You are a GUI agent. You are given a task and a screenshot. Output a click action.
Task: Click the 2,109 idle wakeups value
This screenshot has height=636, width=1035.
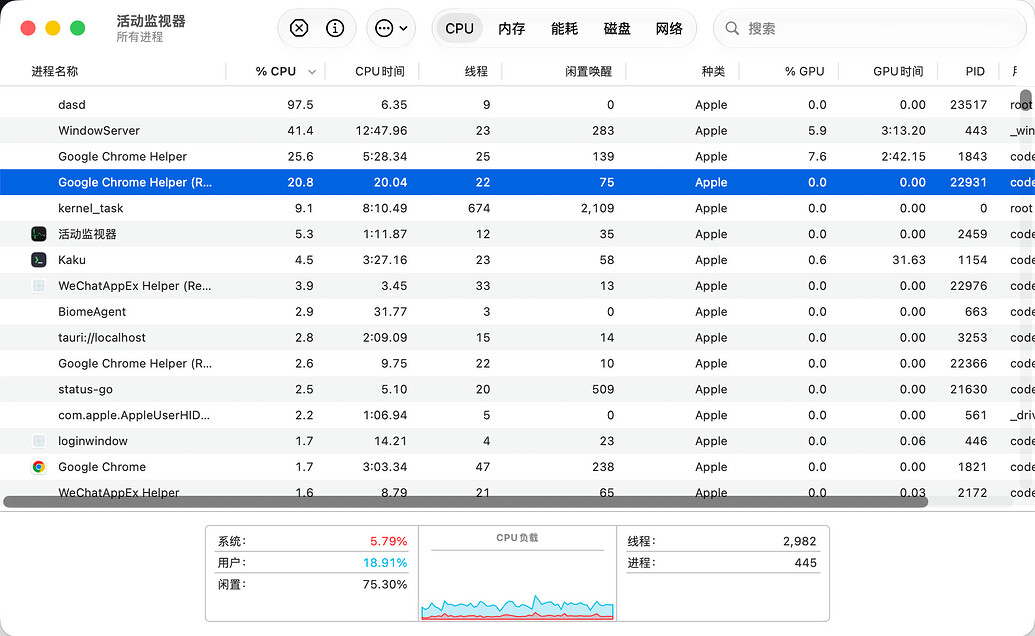point(597,208)
